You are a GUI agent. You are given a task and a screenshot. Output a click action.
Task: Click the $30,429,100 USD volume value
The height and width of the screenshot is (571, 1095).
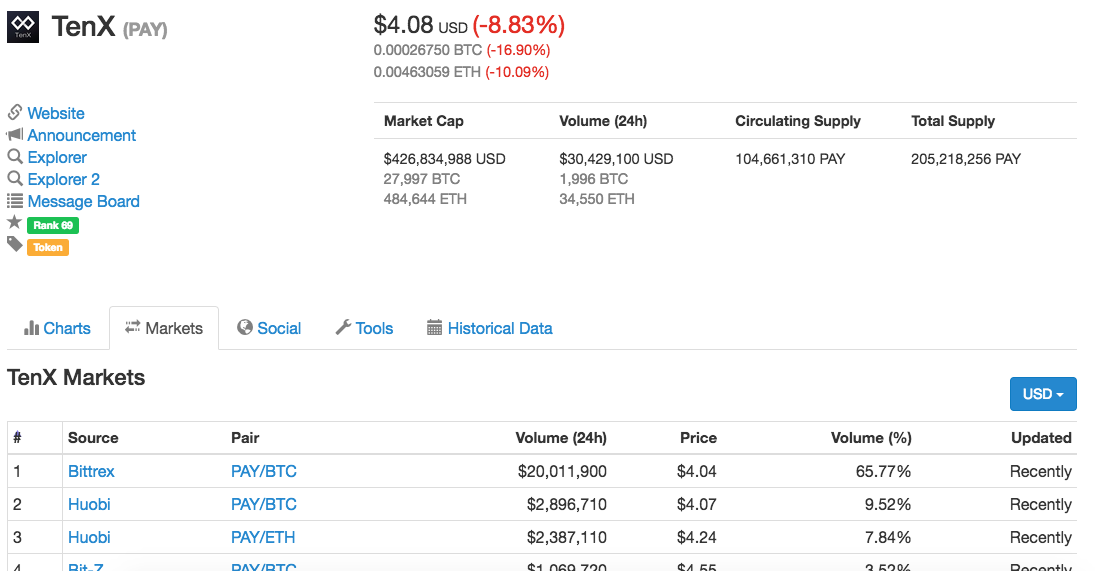point(617,158)
